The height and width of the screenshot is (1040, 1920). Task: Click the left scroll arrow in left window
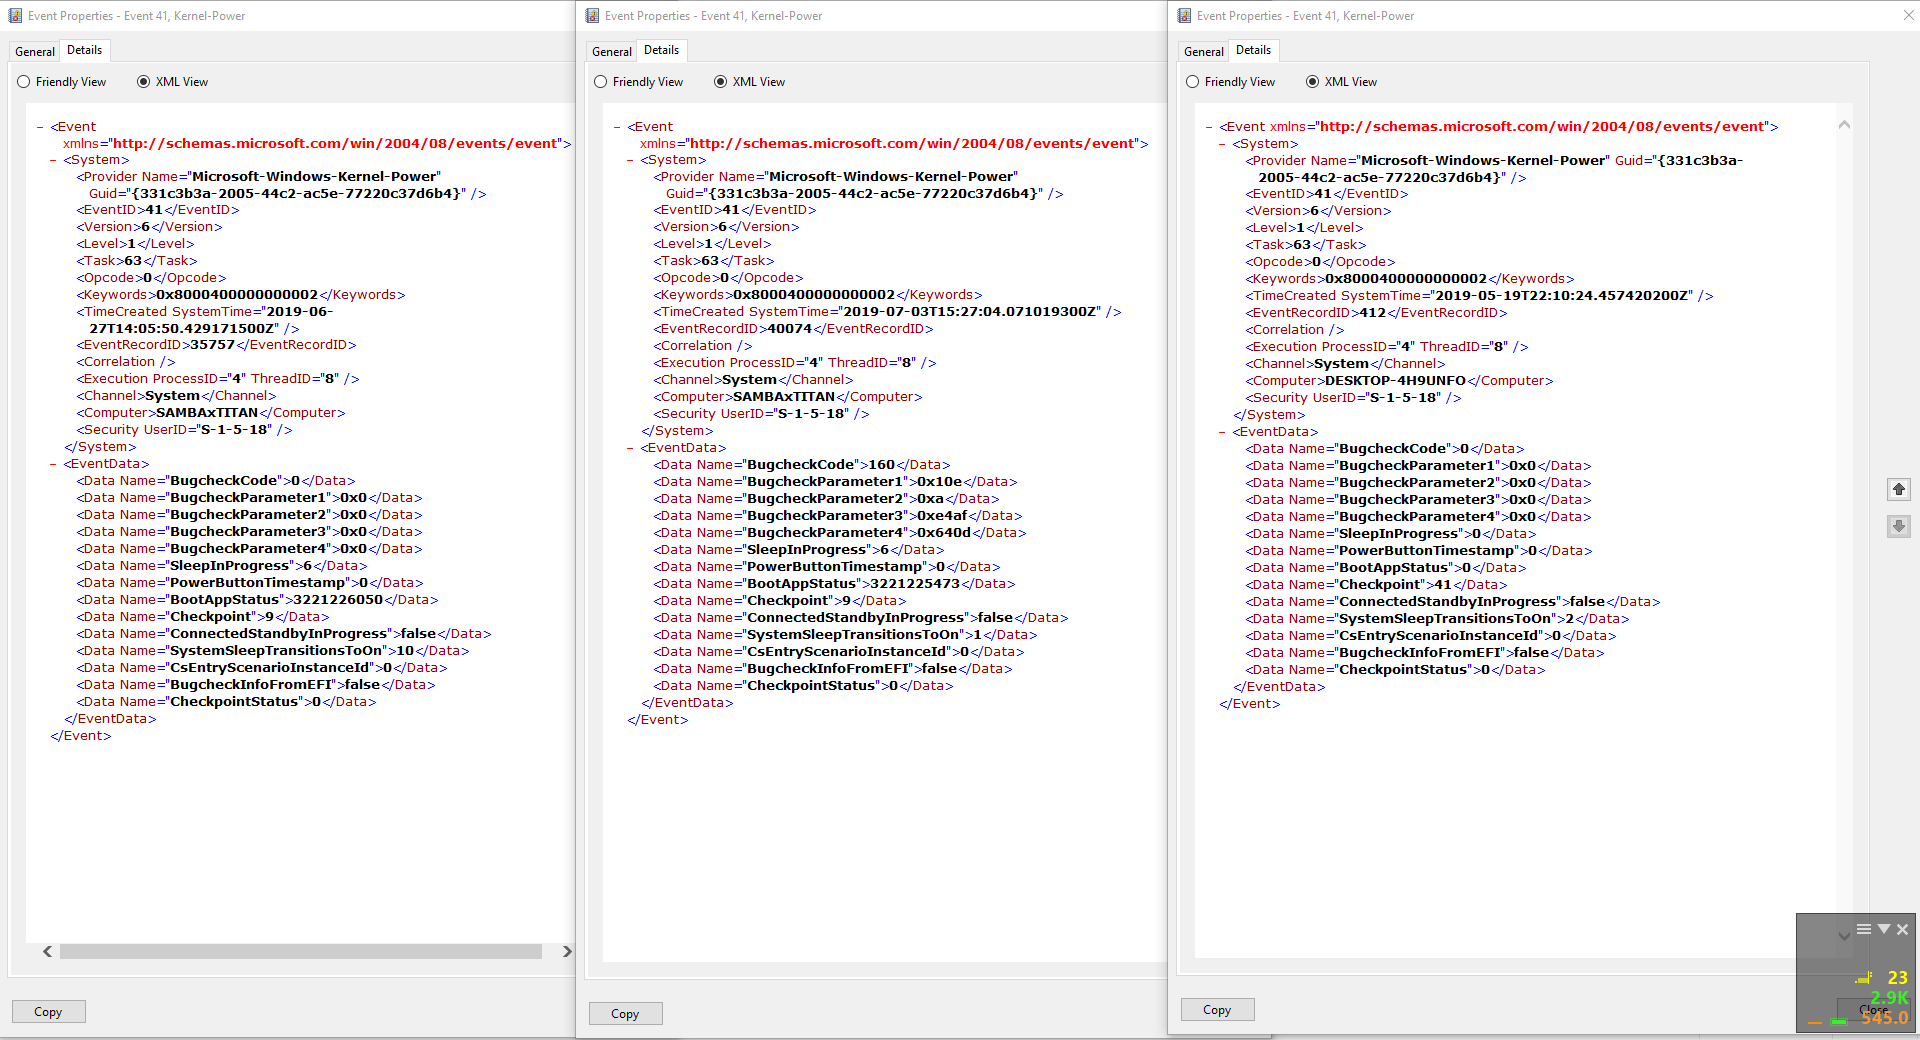coord(47,951)
